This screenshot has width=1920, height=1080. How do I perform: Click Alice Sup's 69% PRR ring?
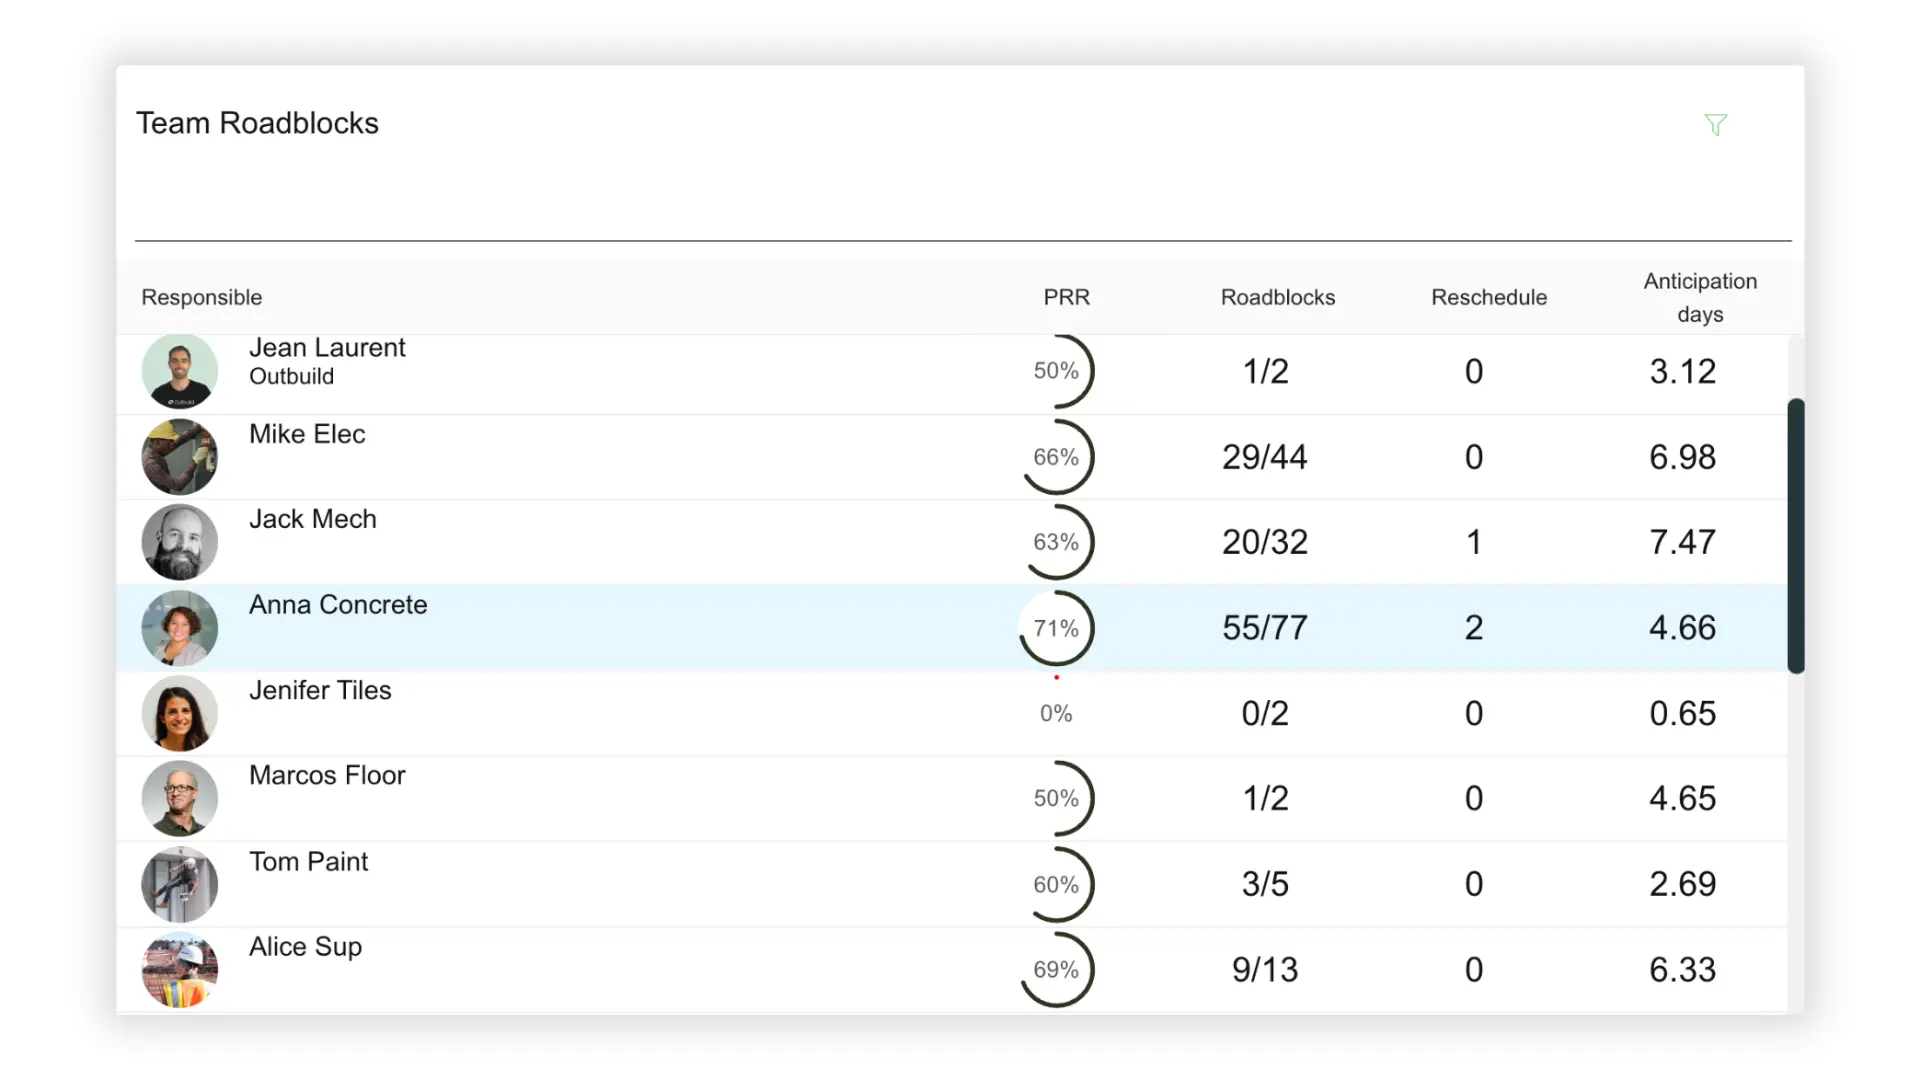click(x=1057, y=970)
